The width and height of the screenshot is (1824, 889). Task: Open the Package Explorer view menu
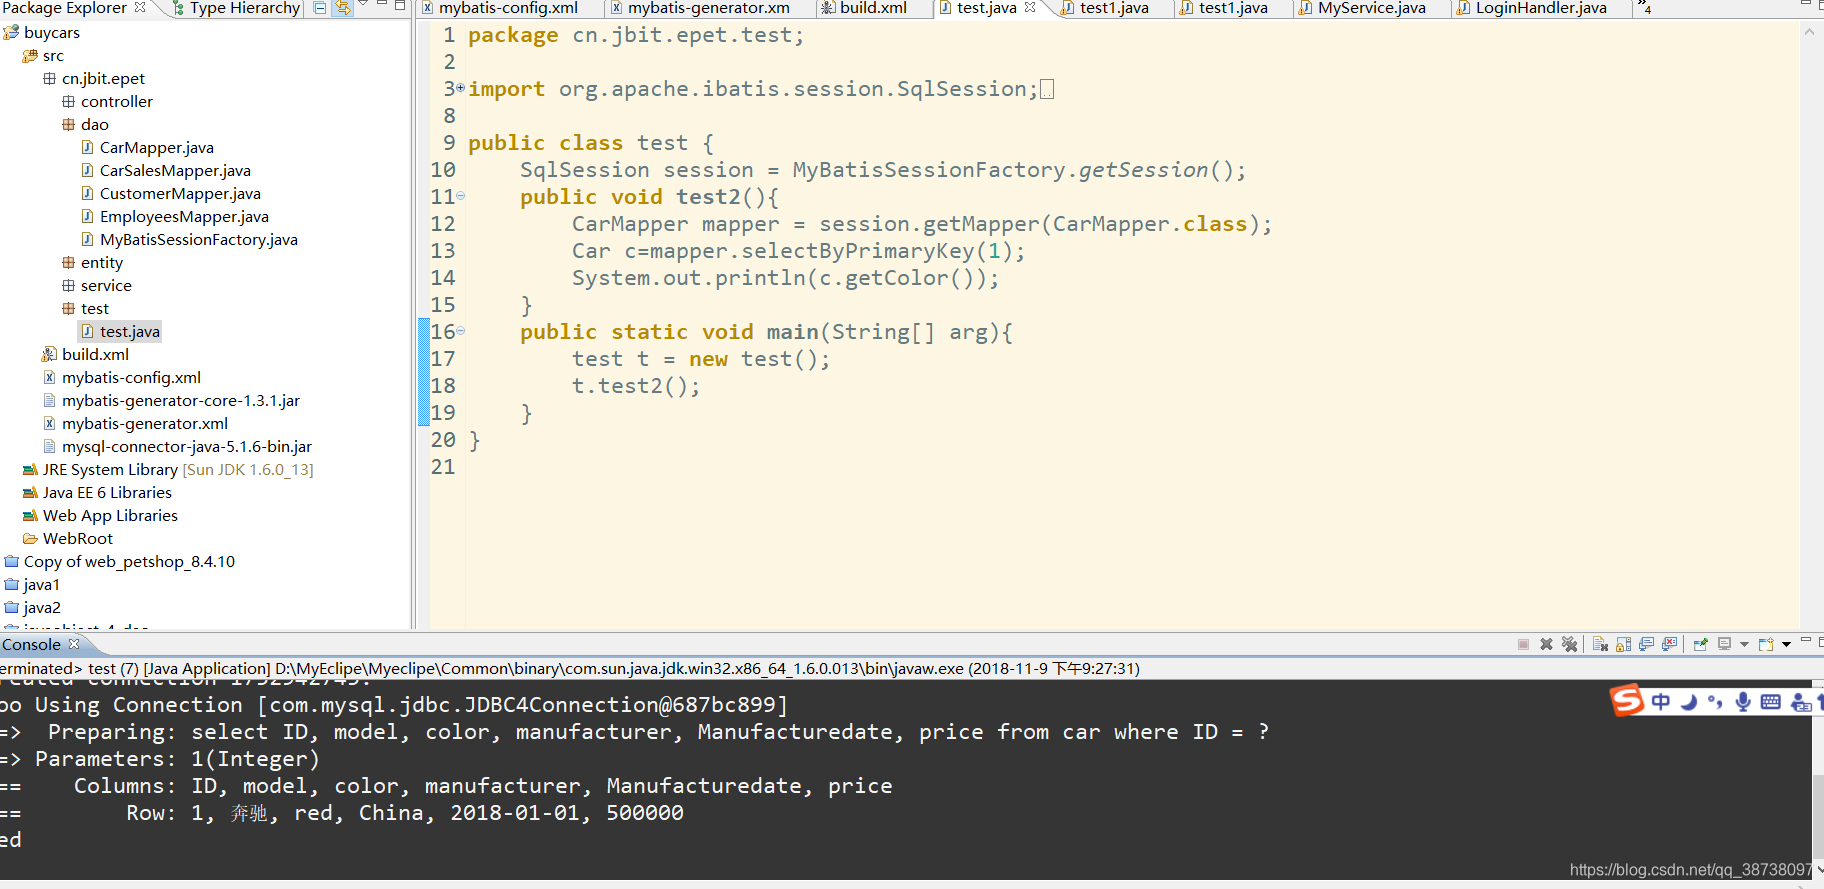click(x=364, y=5)
